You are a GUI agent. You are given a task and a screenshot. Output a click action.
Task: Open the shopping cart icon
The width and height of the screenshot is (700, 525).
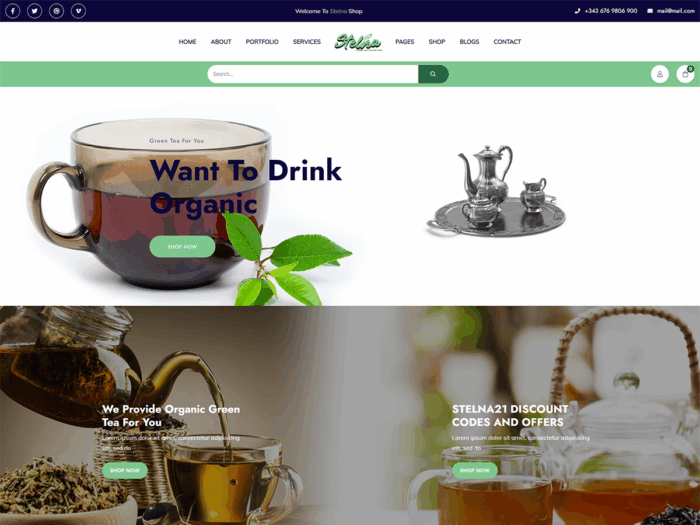click(685, 74)
